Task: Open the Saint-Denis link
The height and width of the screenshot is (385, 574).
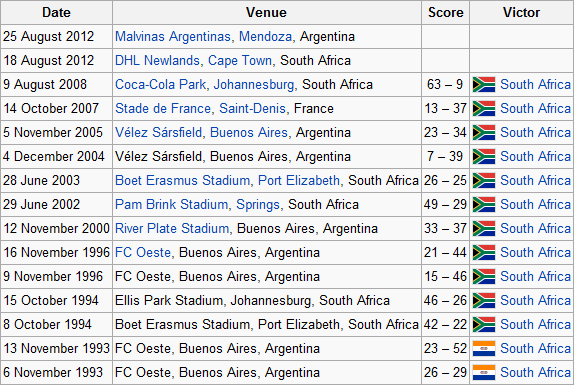Action: (x=252, y=109)
